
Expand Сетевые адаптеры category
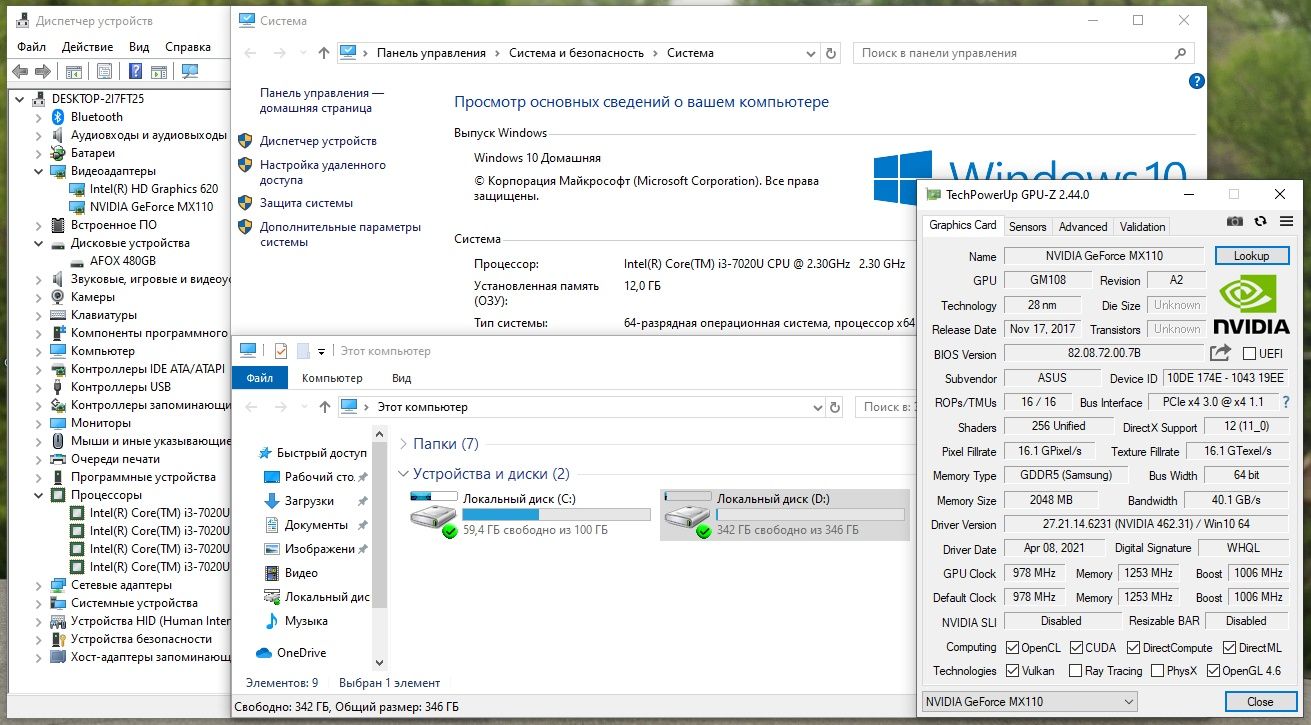tap(38, 585)
